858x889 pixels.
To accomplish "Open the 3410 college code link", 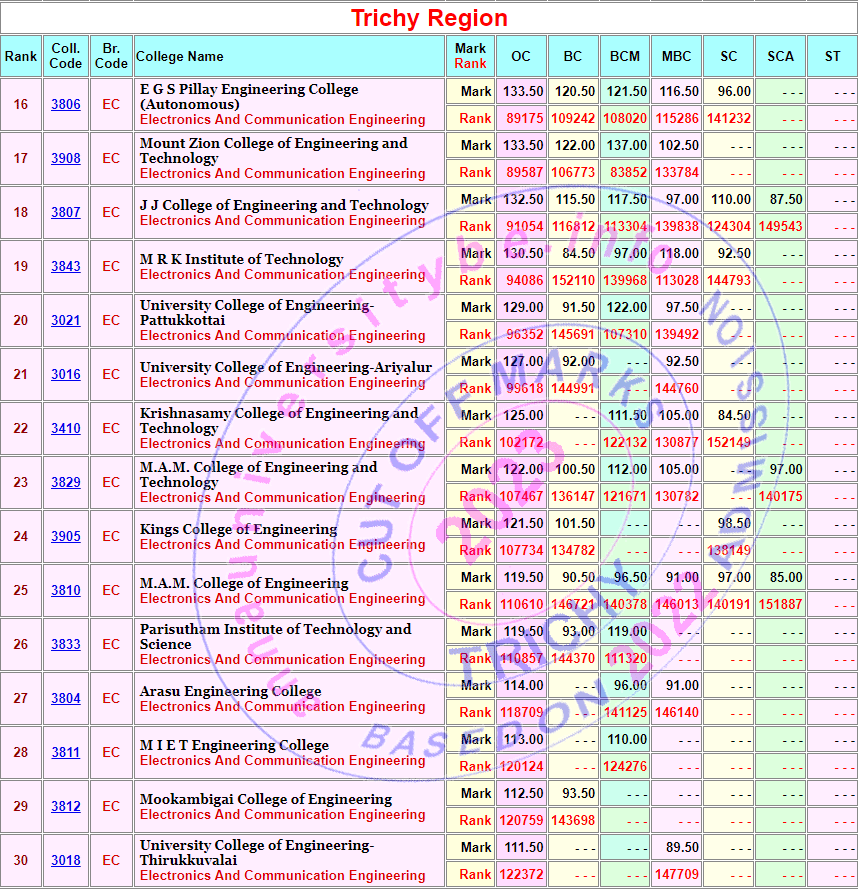I will click(x=66, y=428).
